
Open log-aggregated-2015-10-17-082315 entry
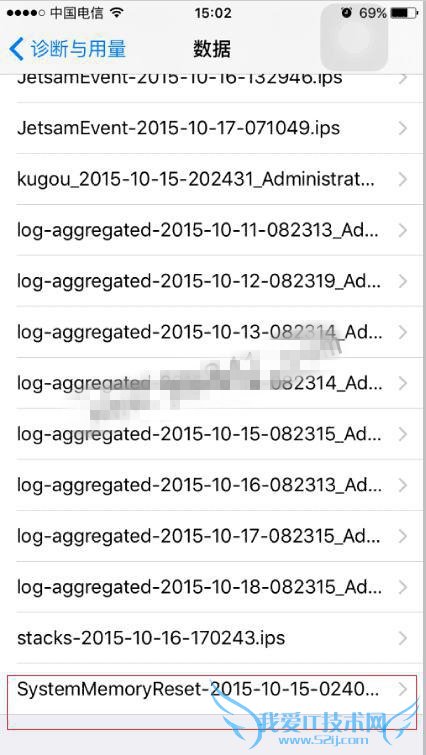(x=213, y=536)
